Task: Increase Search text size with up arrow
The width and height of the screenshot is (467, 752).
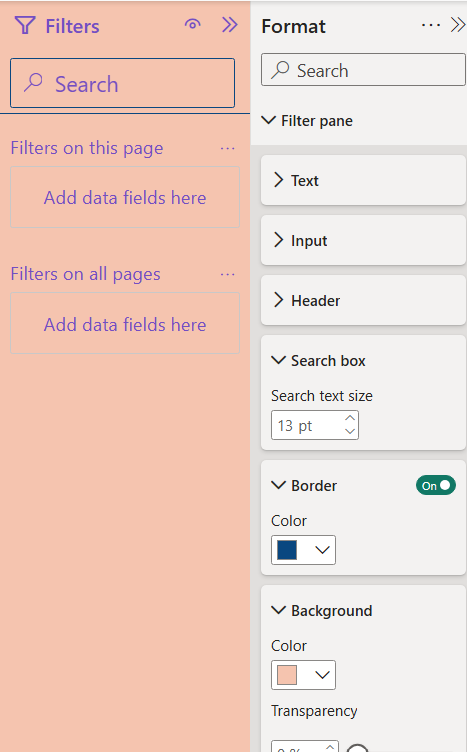Action: 350,418
